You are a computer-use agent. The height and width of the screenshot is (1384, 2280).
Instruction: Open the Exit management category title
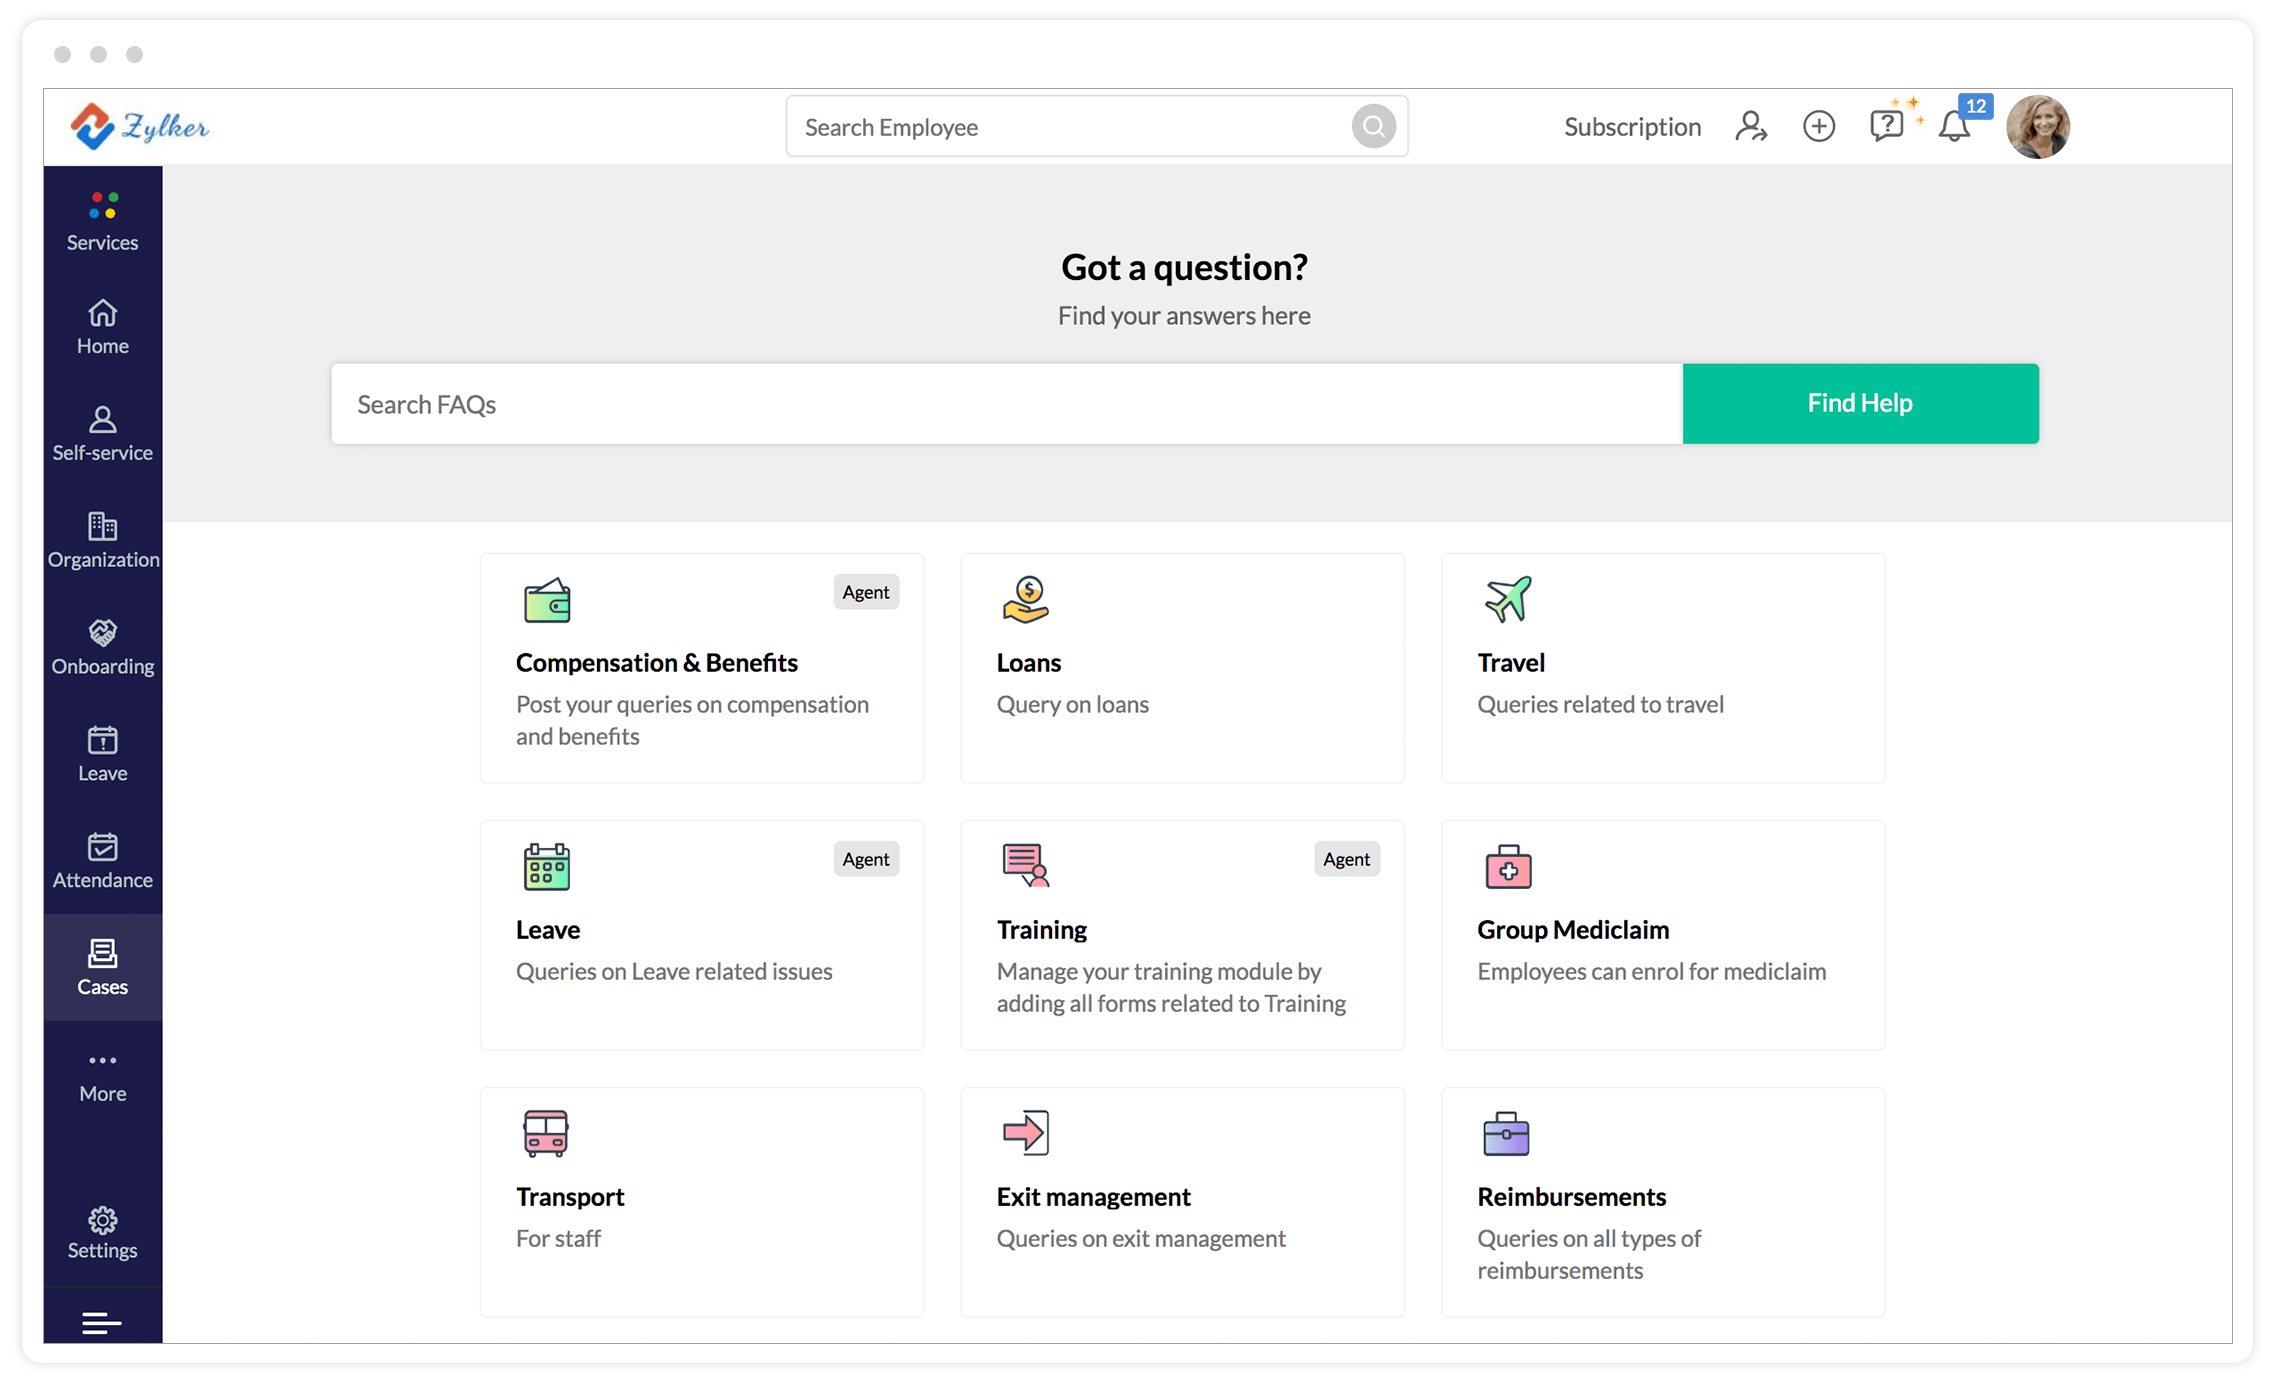pos(1093,1196)
